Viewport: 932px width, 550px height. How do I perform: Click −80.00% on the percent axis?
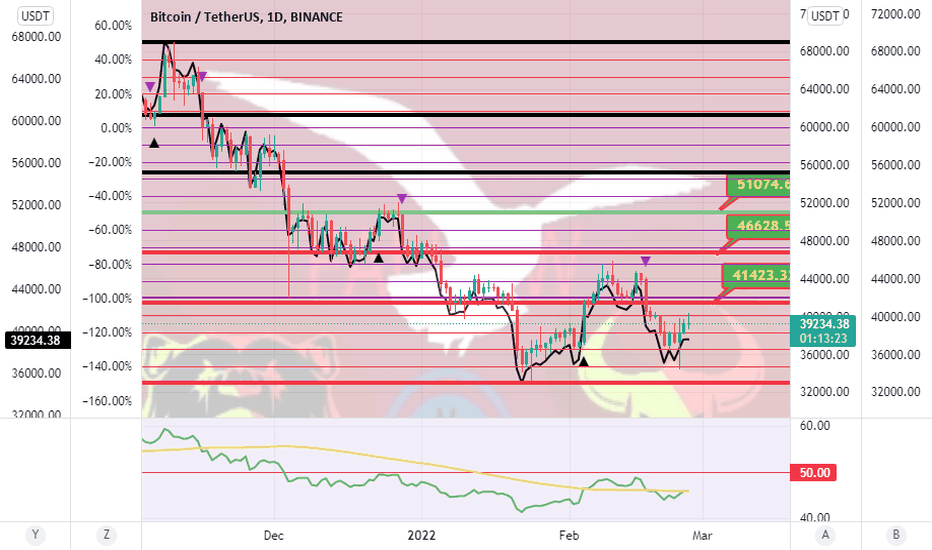[110, 264]
